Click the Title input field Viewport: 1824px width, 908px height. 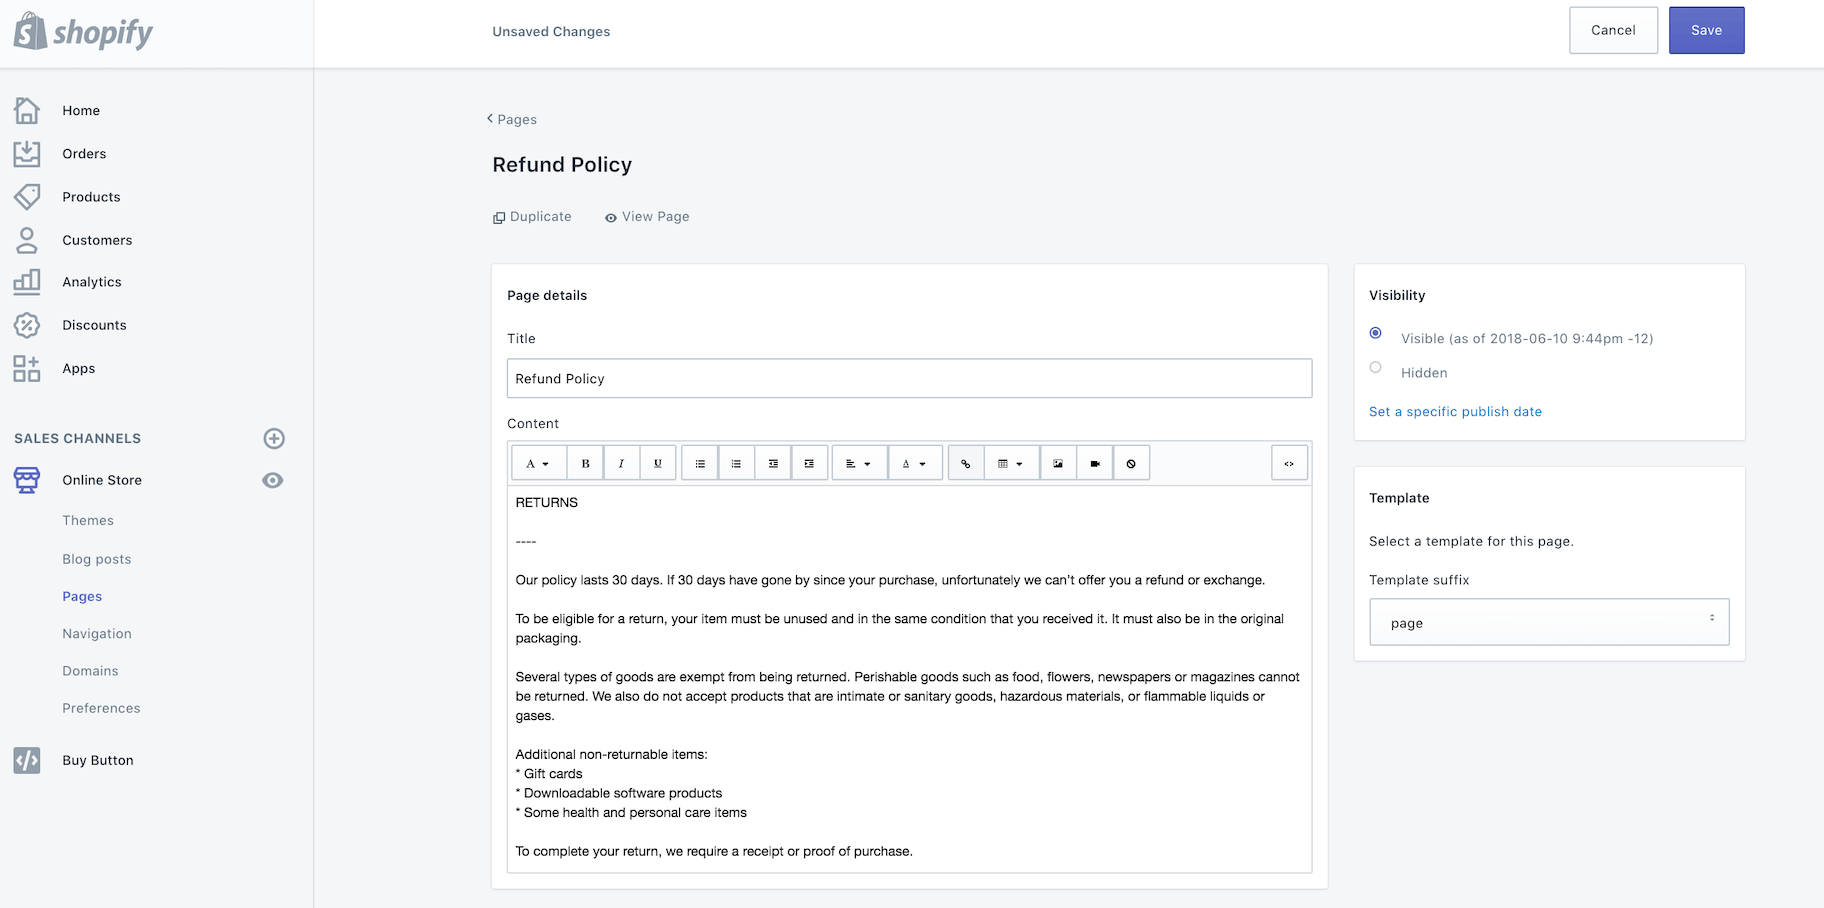(x=909, y=379)
